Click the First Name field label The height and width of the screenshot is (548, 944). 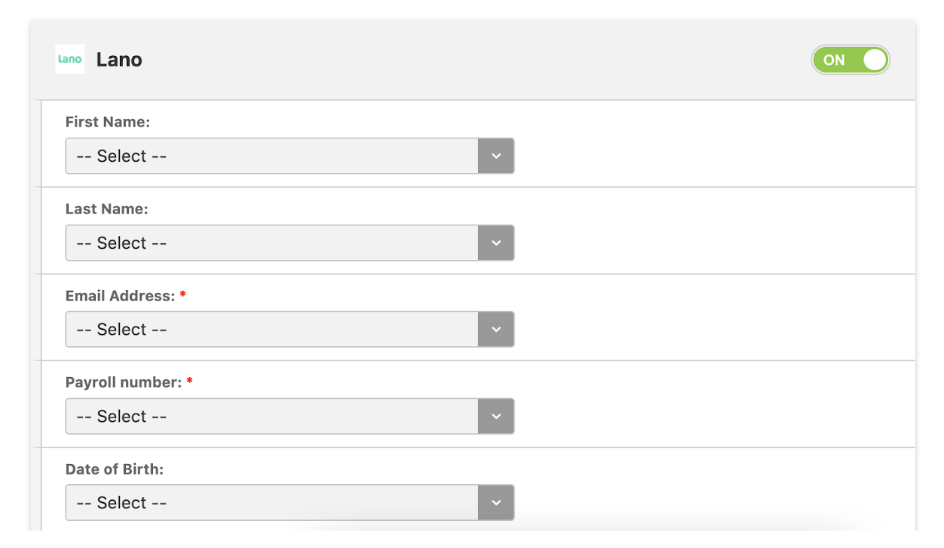point(108,122)
